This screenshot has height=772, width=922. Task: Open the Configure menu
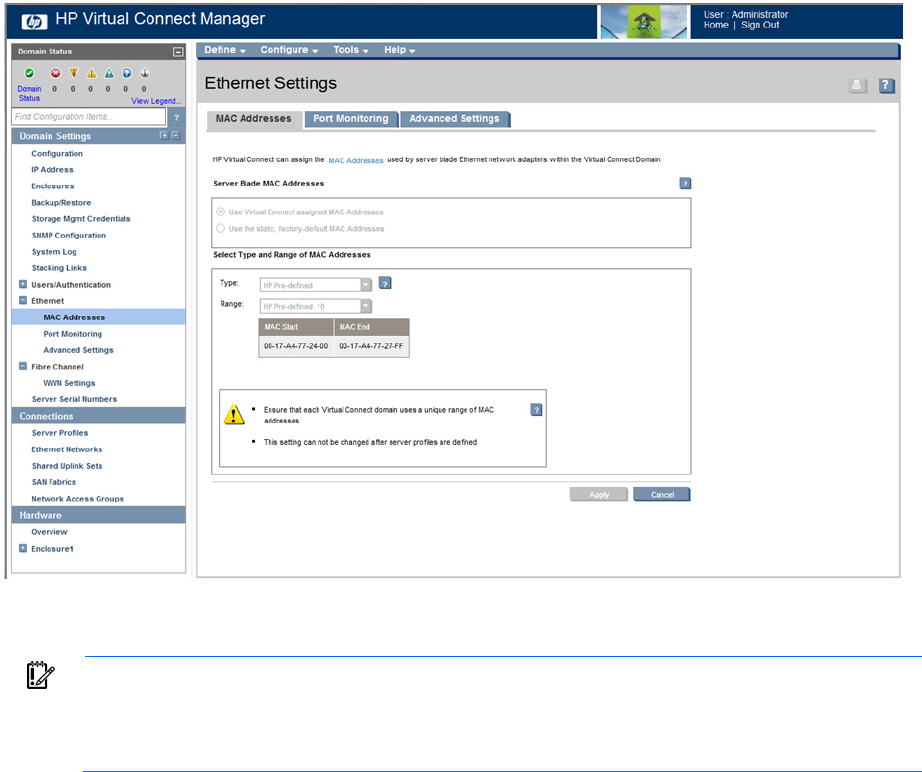(289, 50)
